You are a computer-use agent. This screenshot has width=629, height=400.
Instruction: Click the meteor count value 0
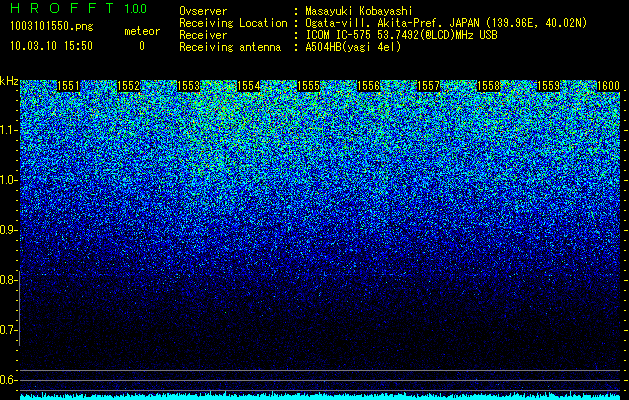click(x=142, y=46)
